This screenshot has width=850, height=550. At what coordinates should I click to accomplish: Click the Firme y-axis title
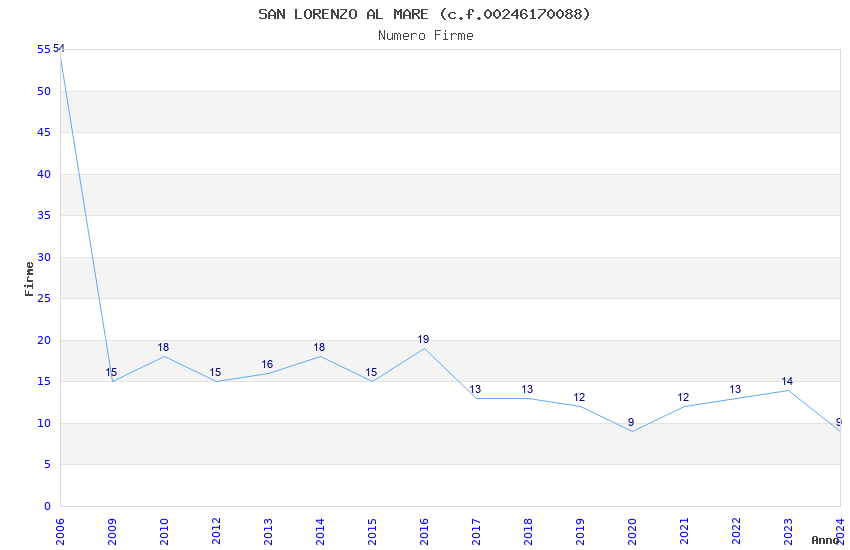(x=29, y=278)
